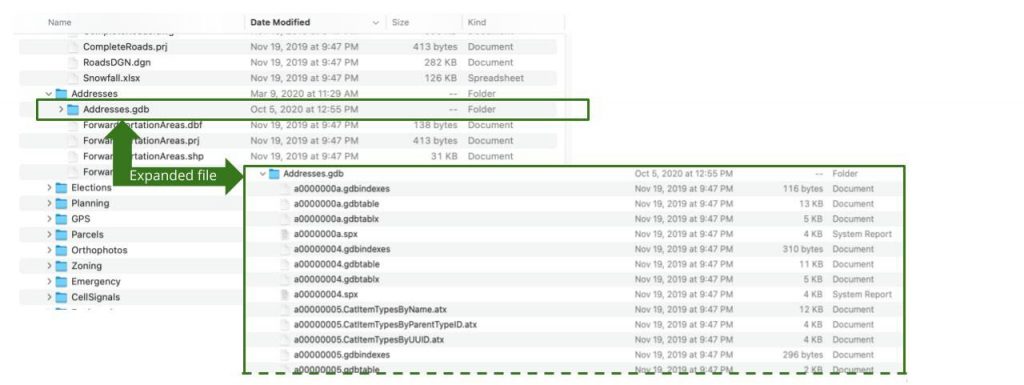1024x385 pixels.
Task: Expand the Addresses.gdb folder in the main list
Action: (61, 110)
